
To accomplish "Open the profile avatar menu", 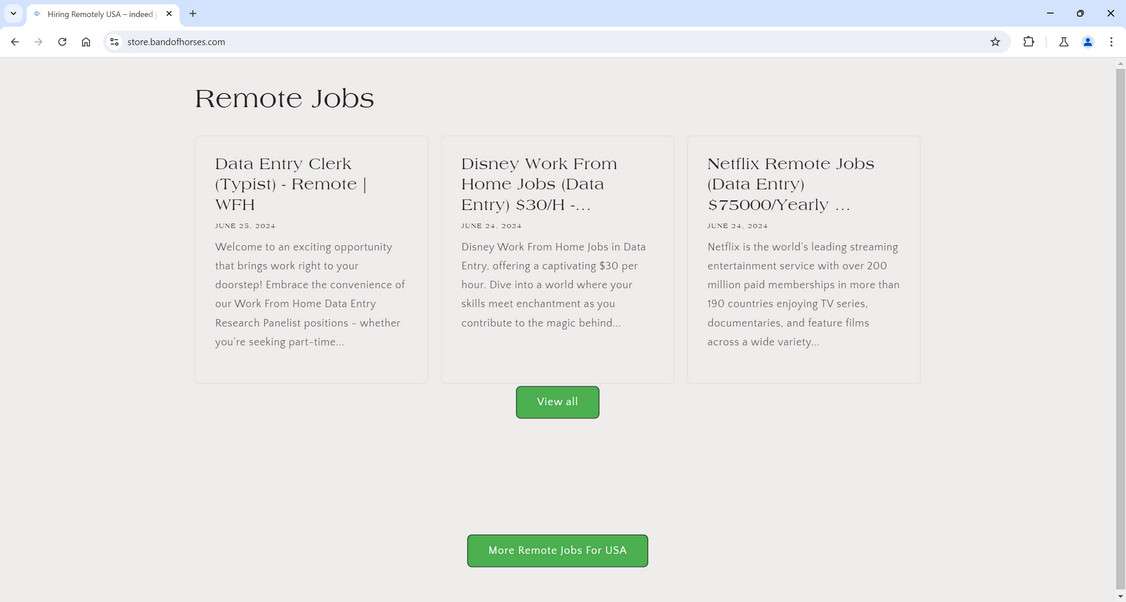I will pos(1087,42).
